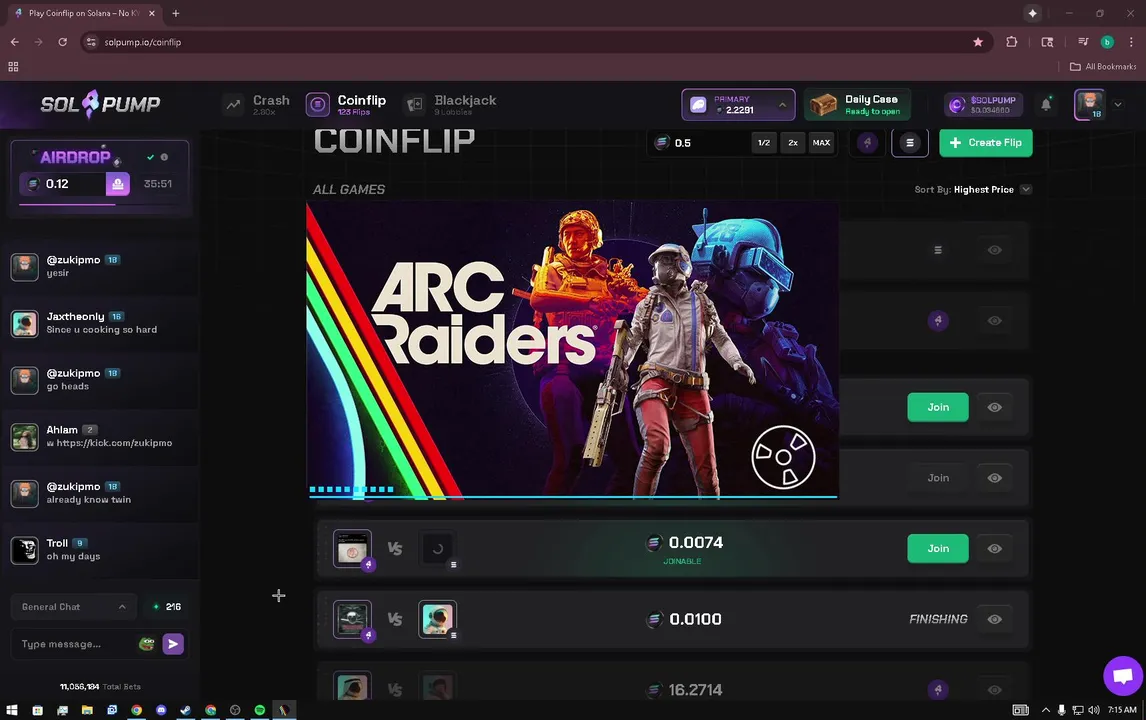This screenshot has width=1146, height=720.
Task: Click the ARC Raiders advertisement banner
Action: (572, 351)
